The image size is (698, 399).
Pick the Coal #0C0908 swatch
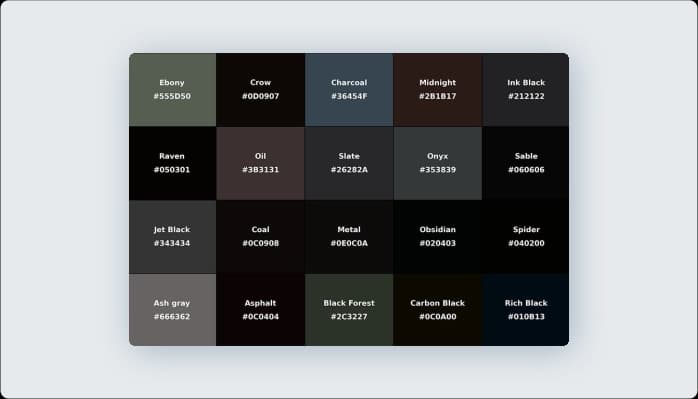coord(260,236)
